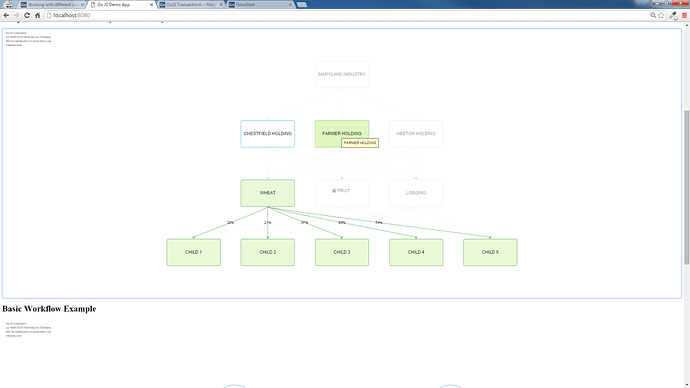Close the Go JS Demo App tab
This screenshot has height=388, width=690.
pos(152,4)
